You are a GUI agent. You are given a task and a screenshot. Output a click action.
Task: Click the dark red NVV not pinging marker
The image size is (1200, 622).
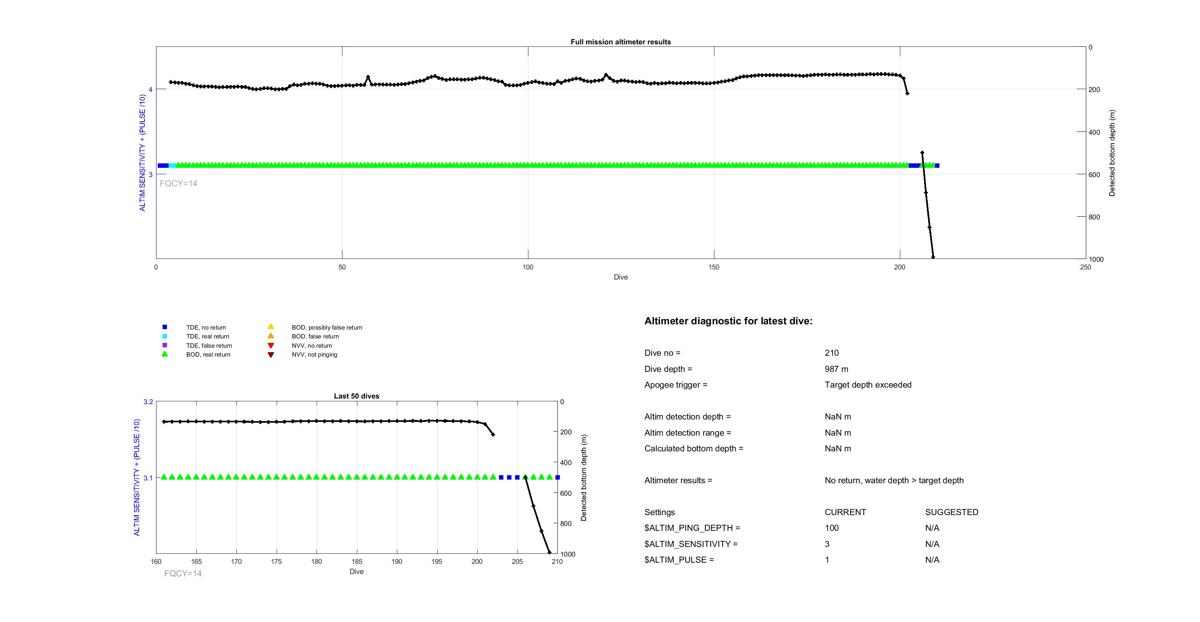(x=271, y=354)
